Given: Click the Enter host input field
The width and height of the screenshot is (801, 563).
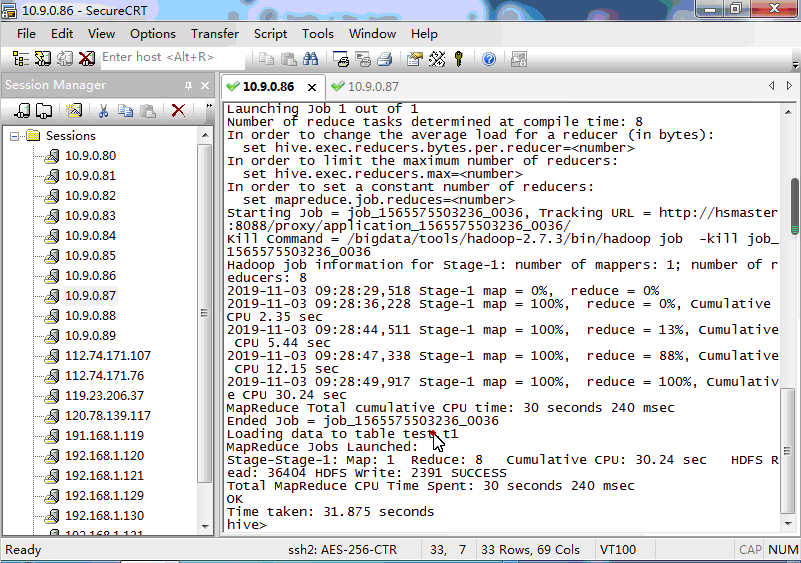Looking at the screenshot, I should point(160,58).
